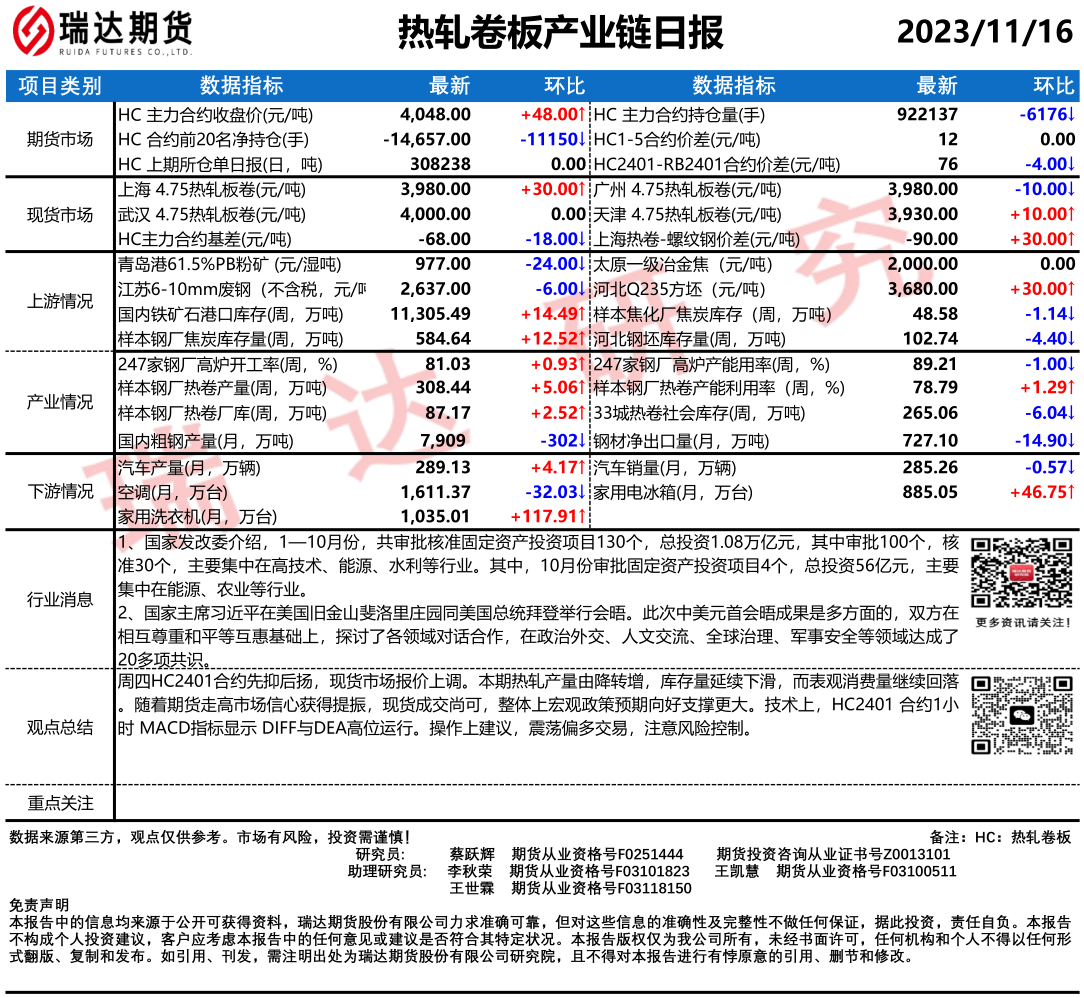Select the 下游情况 category cell
1084x998 pixels.
(x=60, y=491)
